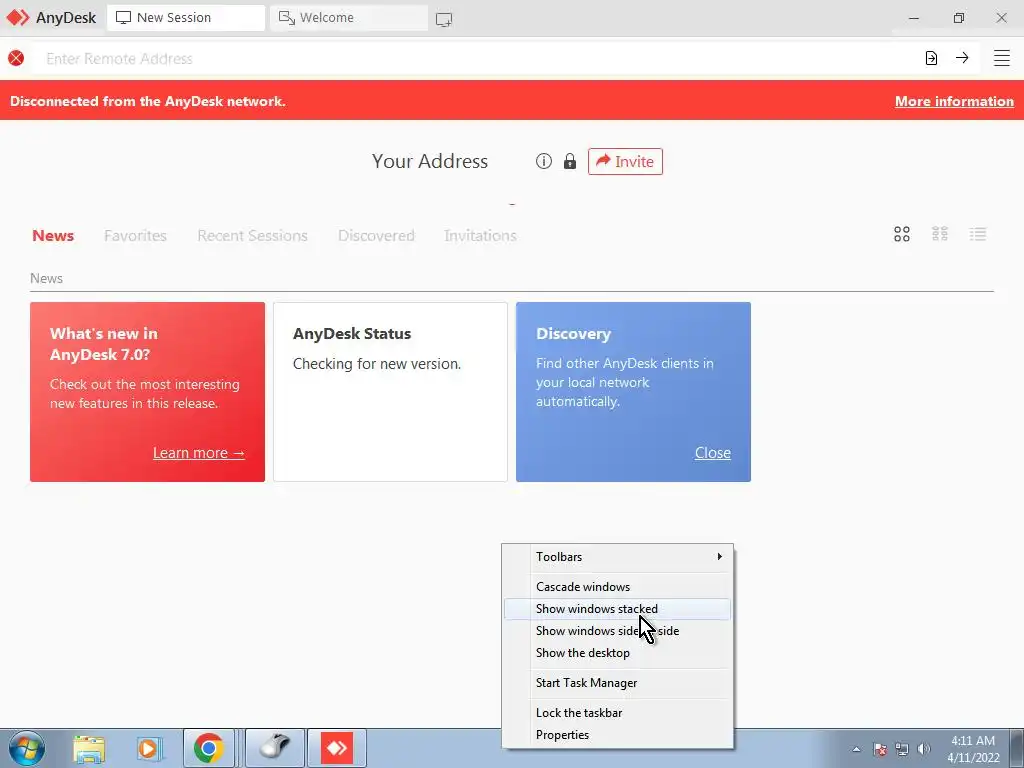
Task: Open a new tab with the plus monitor icon
Action: (x=444, y=19)
